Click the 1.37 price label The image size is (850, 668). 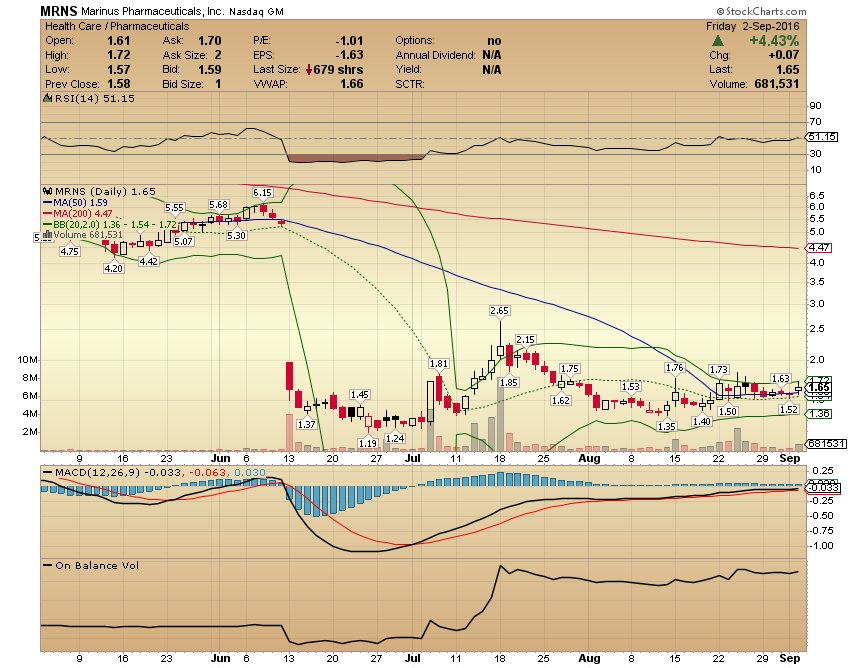click(307, 425)
